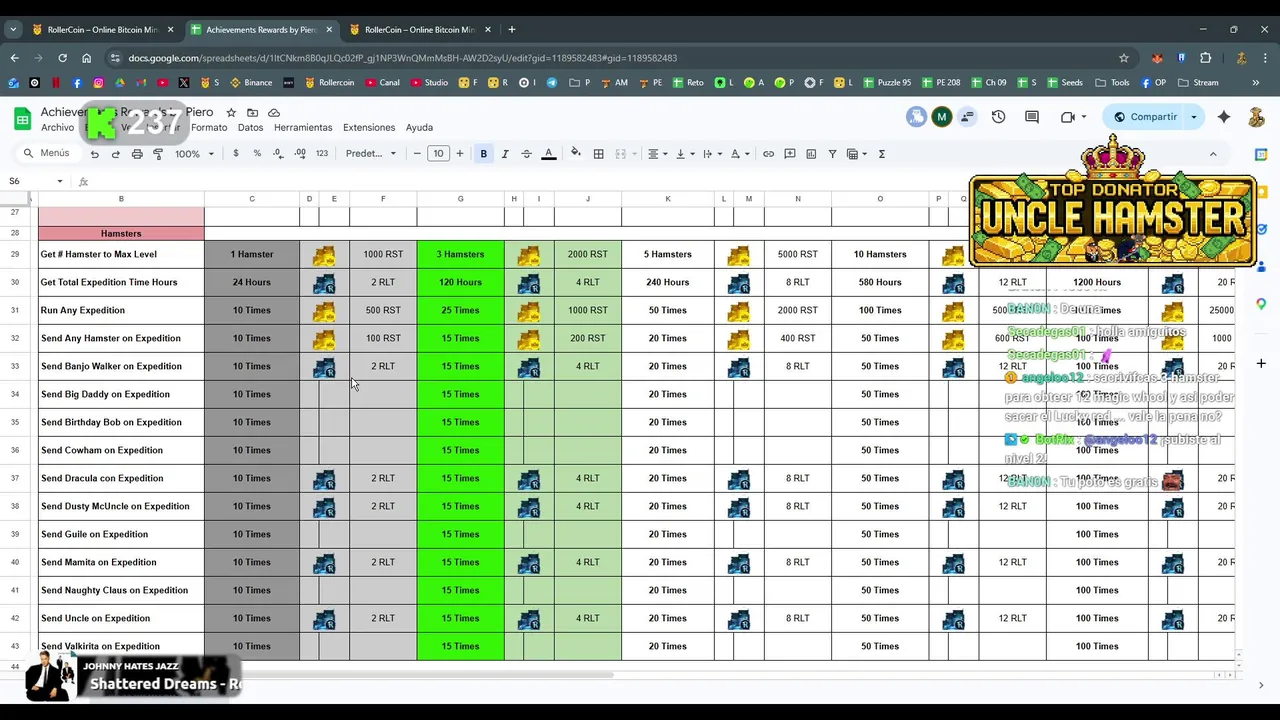Screen dimensions: 1280x720
Task: Reload the page with browser refresh icon
Action: [x=62, y=58]
